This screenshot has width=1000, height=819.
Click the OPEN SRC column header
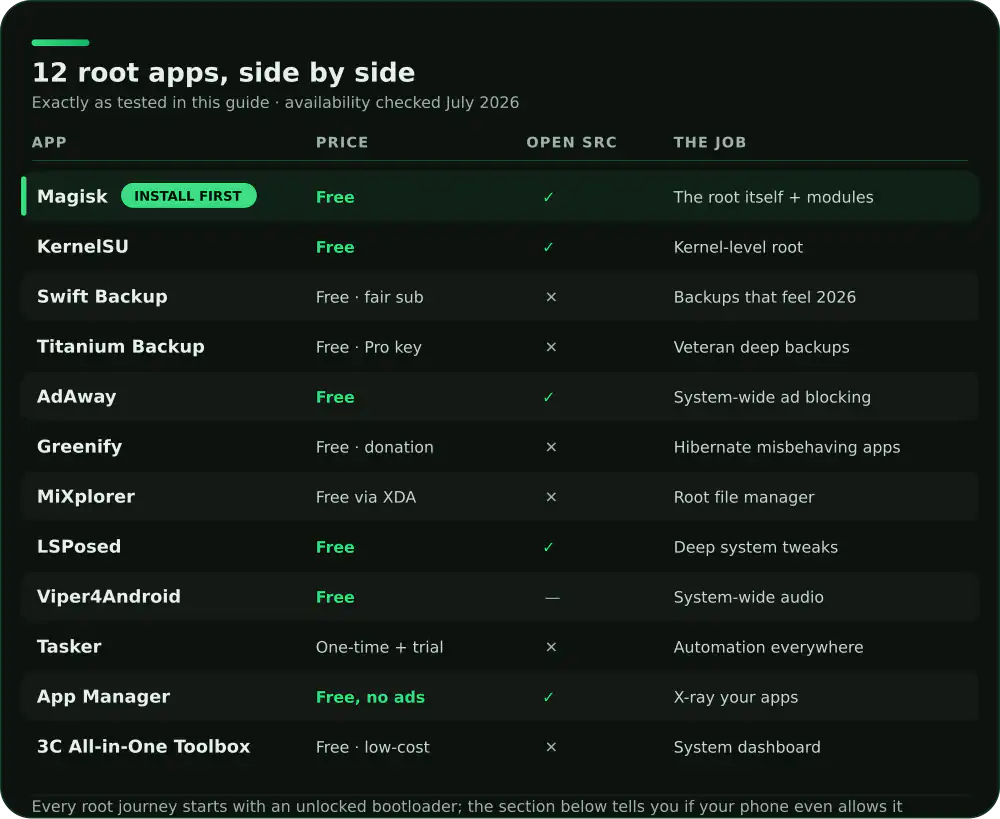pyautogui.click(x=571, y=142)
